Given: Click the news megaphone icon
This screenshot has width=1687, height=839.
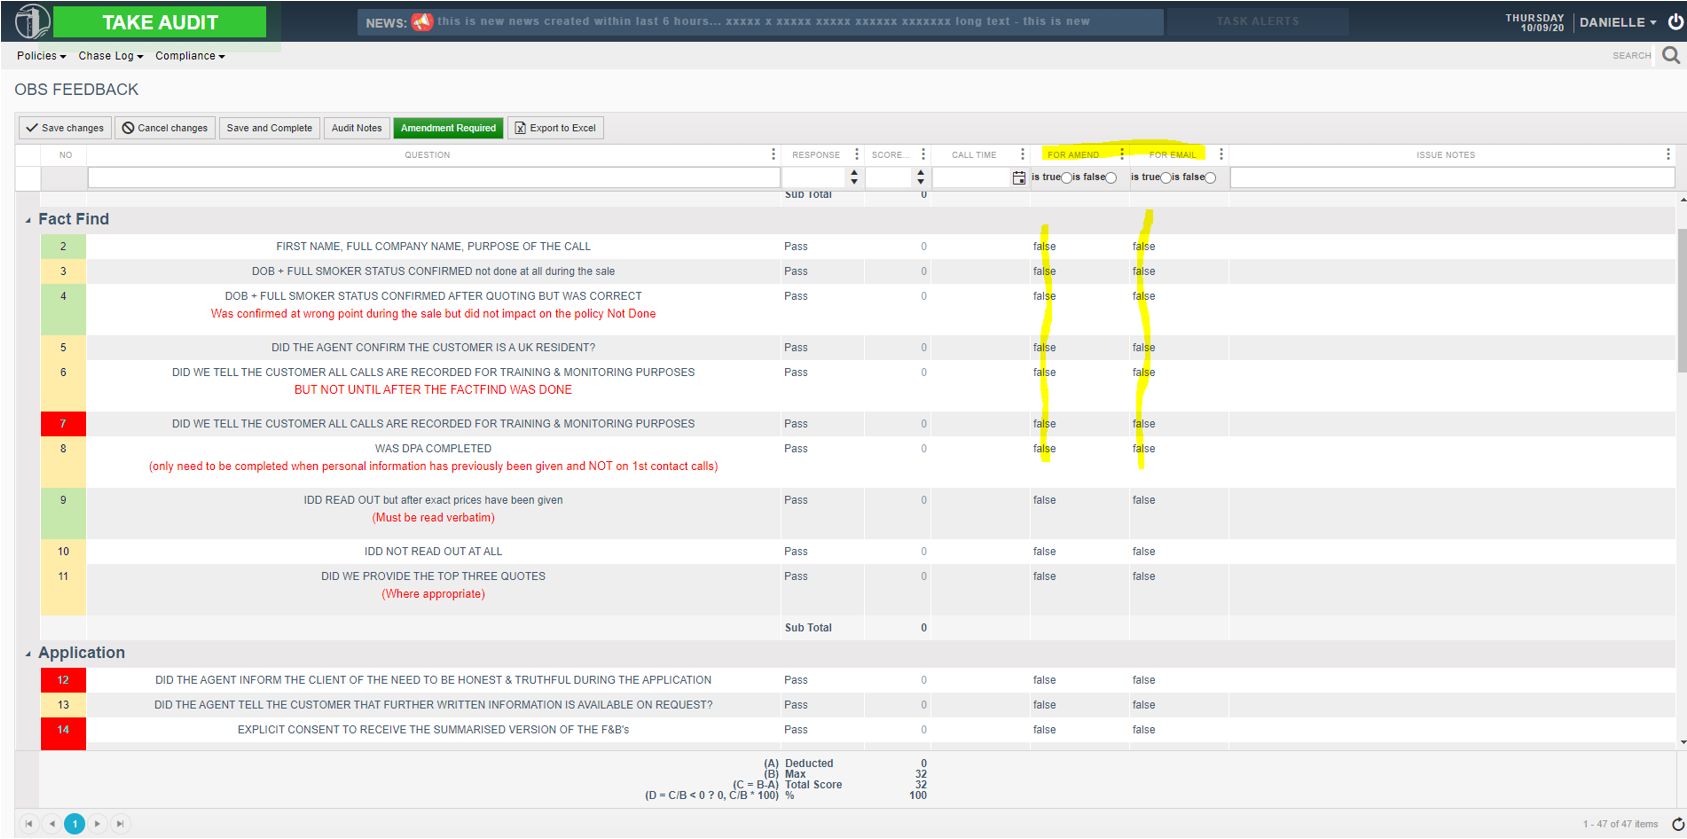Looking at the screenshot, I should (422, 22).
